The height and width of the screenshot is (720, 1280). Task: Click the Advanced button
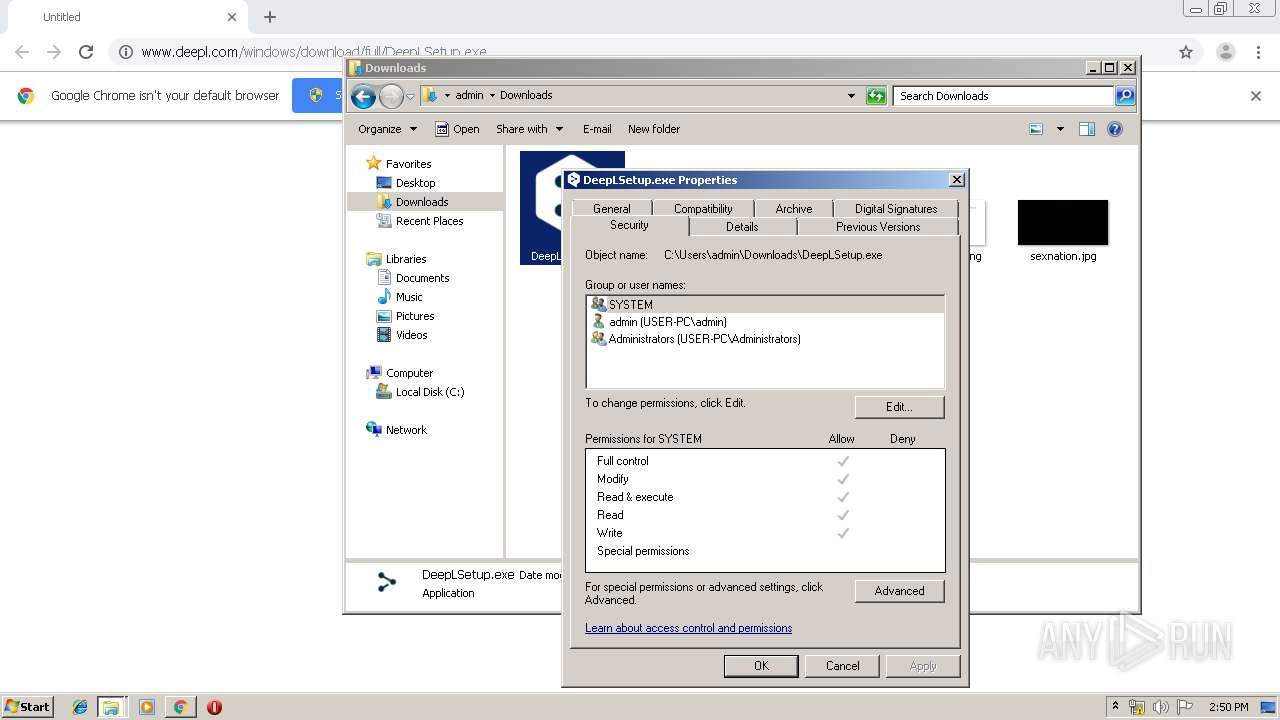(899, 591)
